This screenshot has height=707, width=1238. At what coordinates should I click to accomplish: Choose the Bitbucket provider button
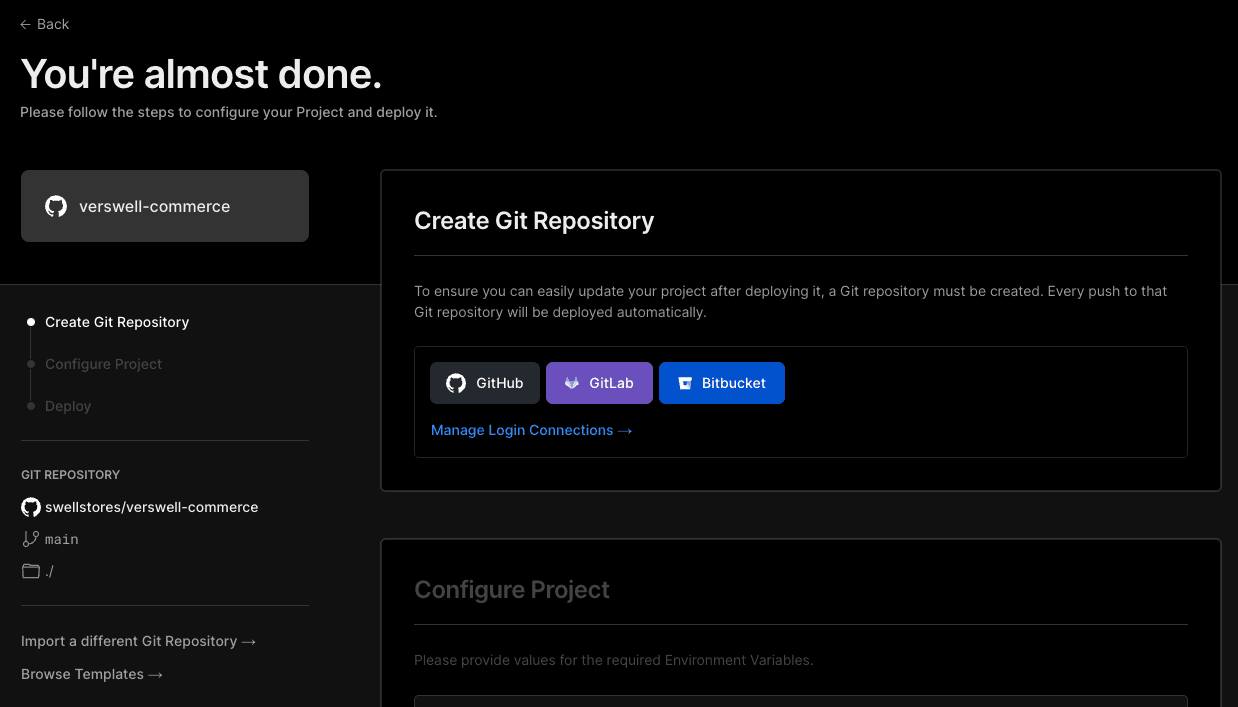(x=721, y=383)
